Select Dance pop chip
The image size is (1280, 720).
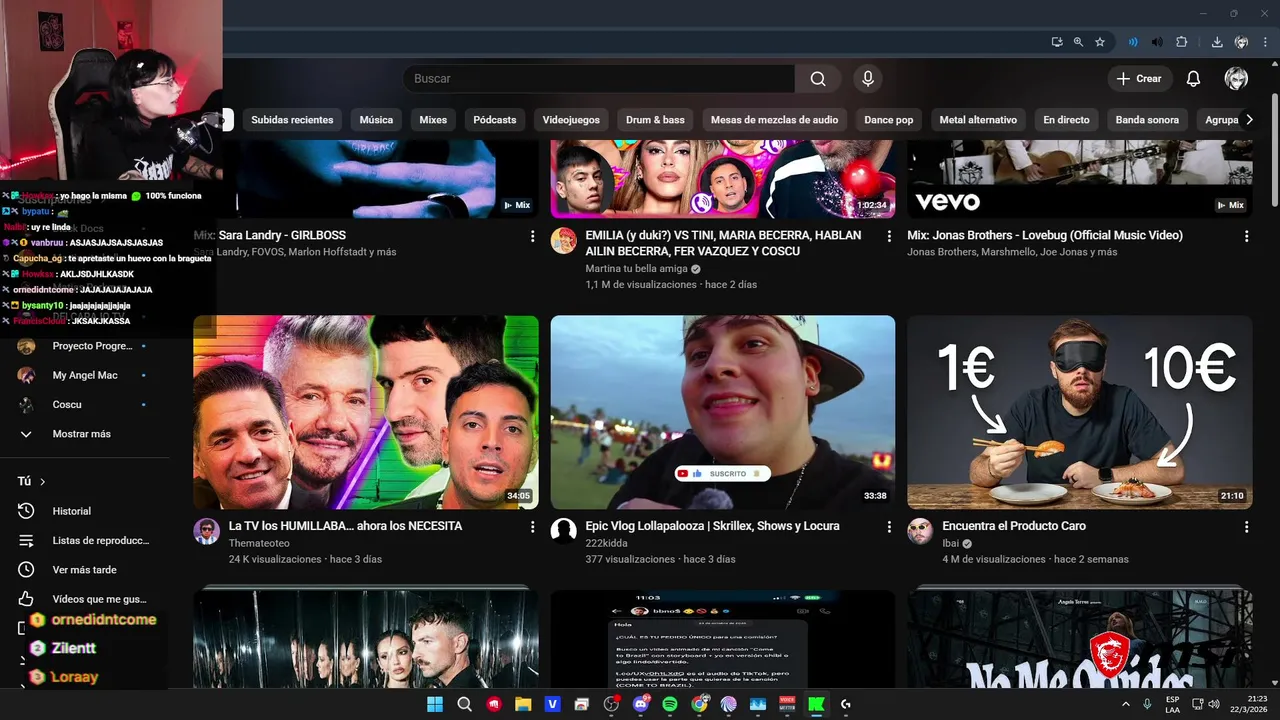pyautogui.click(x=889, y=120)
